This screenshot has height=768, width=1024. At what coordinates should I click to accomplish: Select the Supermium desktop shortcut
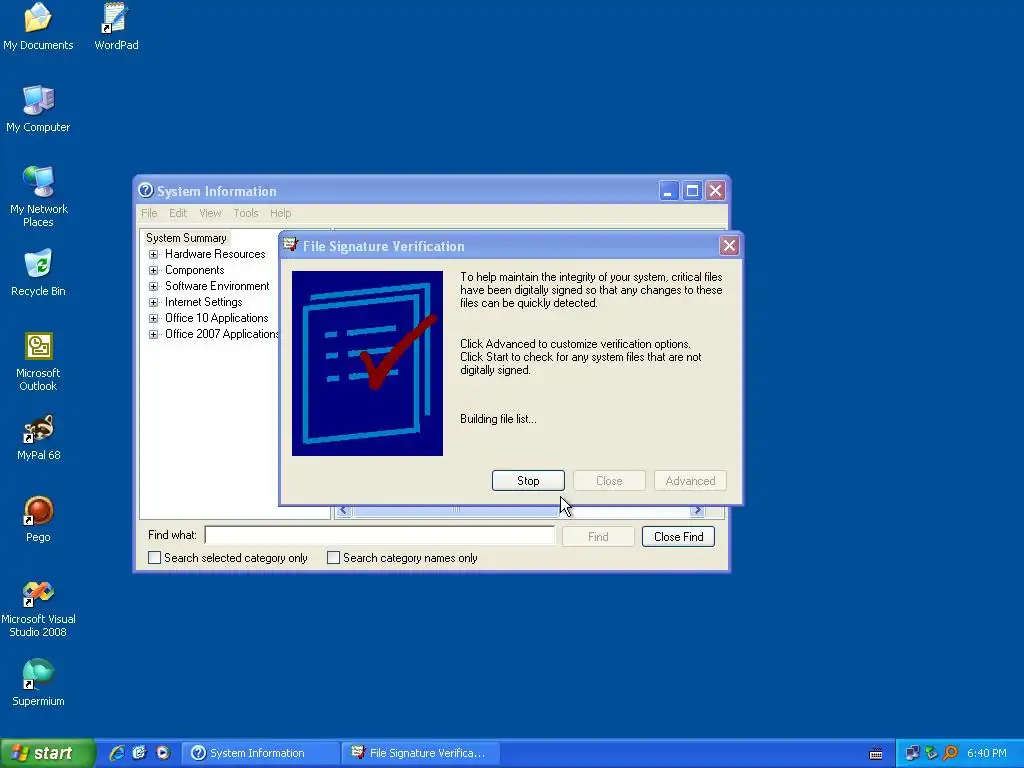[x=38, y=683]
